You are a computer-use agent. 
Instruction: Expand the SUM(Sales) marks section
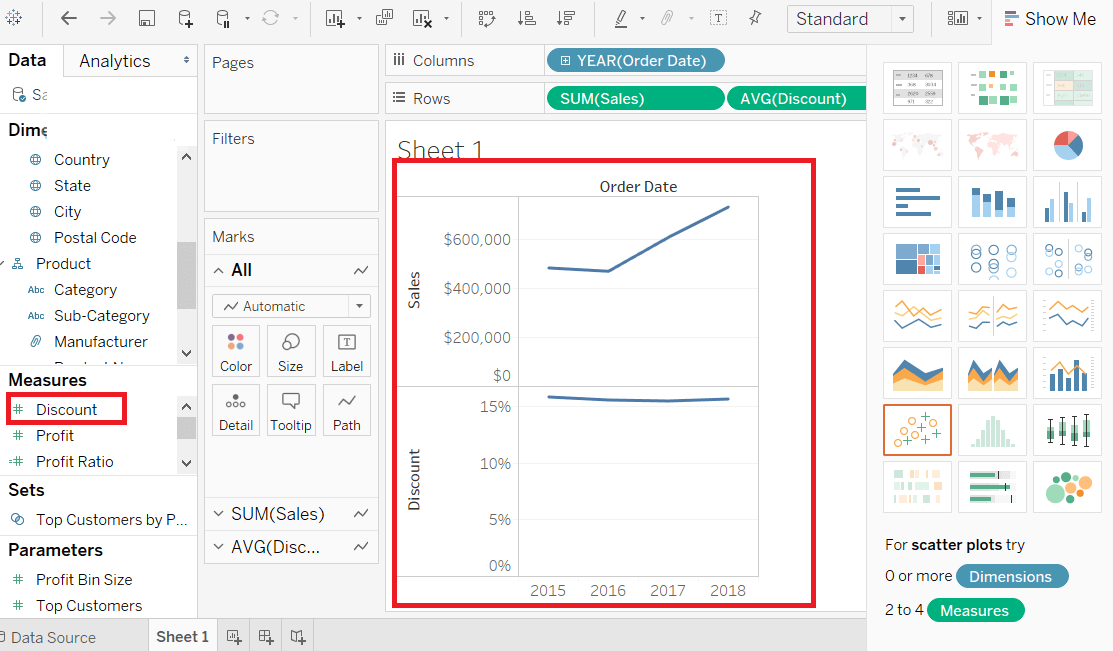click(219, 513)
